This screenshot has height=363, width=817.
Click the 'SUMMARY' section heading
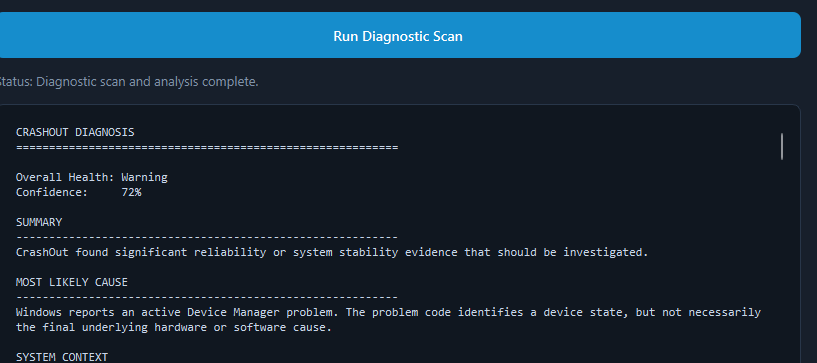click(x=39, y=222)
